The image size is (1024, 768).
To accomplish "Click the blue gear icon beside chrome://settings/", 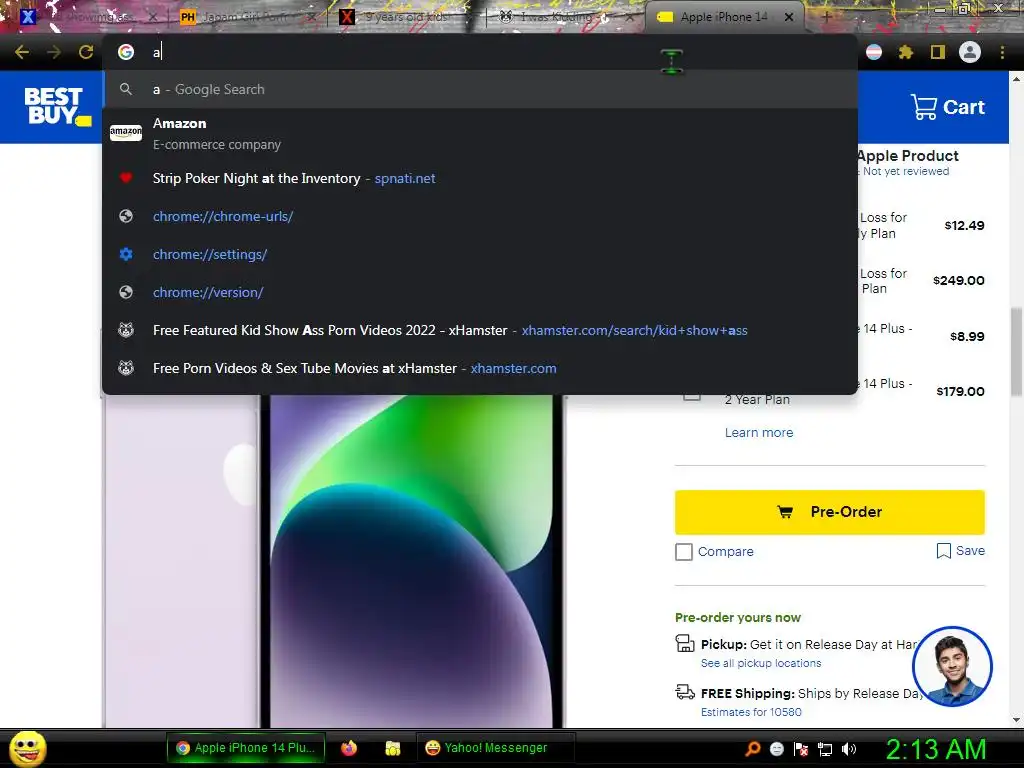I will (x=126, y=254).
